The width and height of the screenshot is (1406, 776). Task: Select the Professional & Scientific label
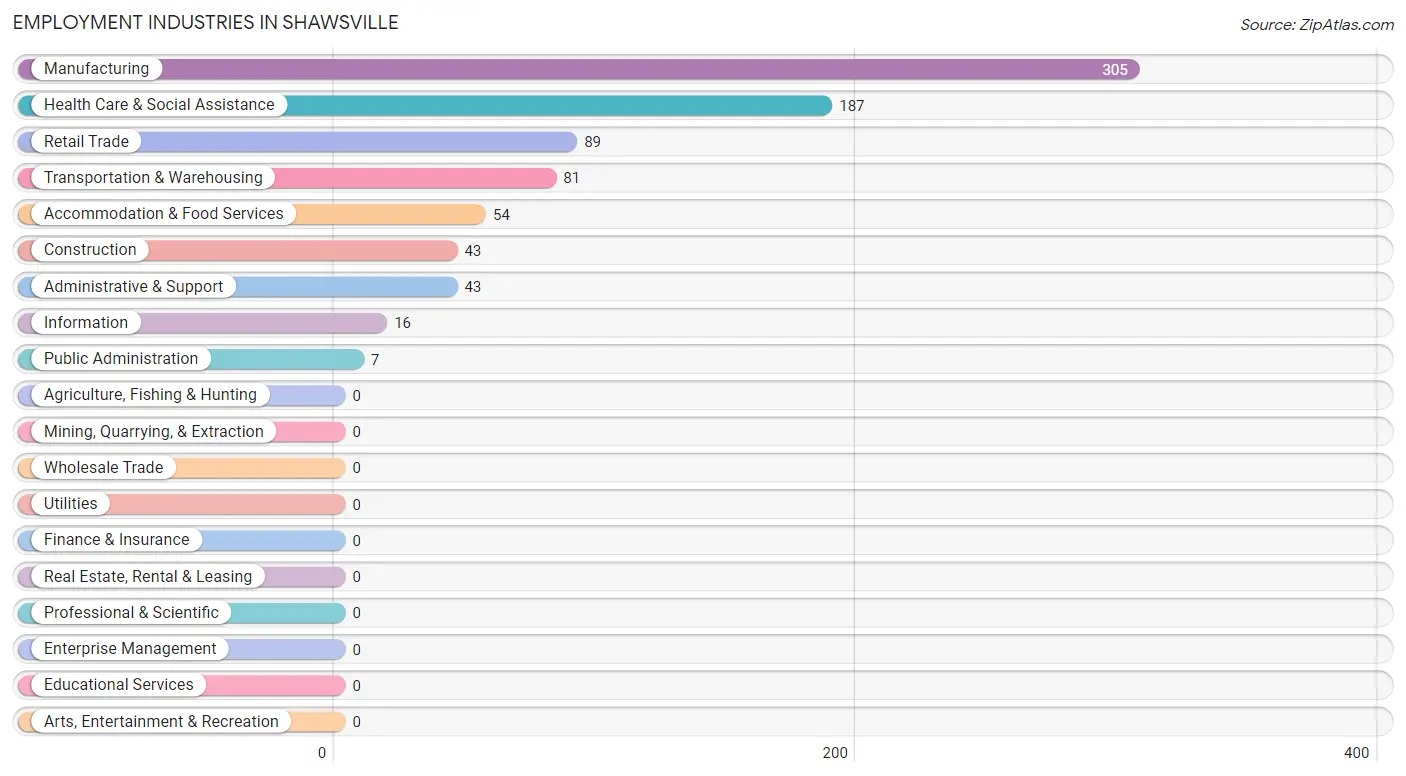131,613
